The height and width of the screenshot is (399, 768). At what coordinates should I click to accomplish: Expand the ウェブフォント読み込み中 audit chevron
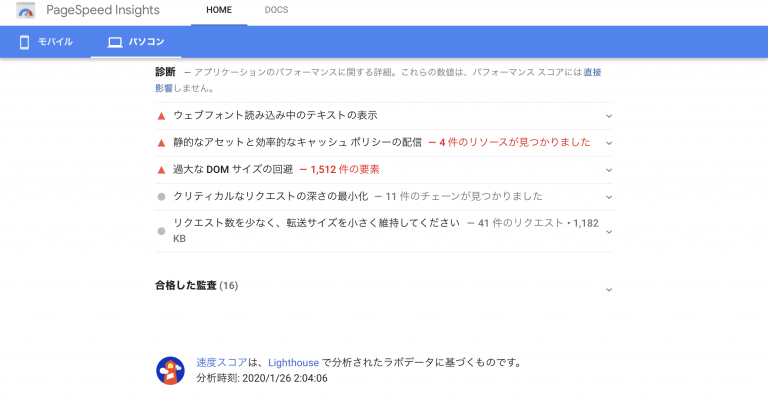point(609,116)
